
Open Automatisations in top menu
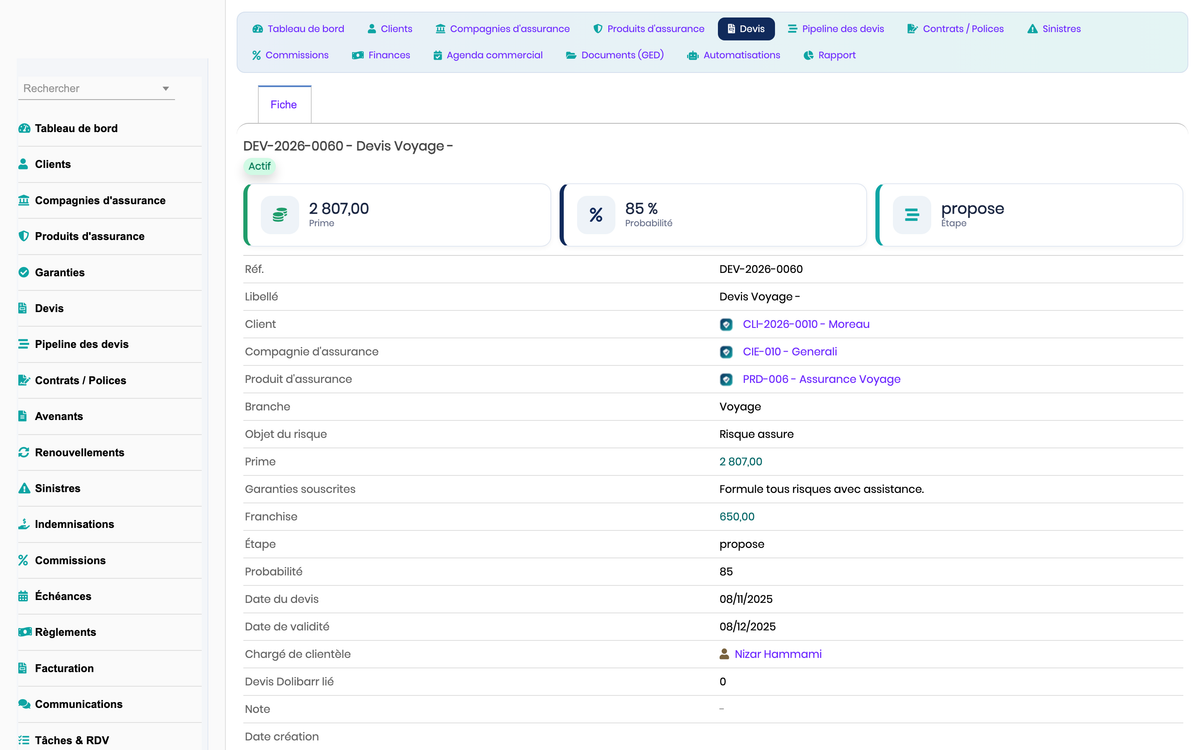734,56
